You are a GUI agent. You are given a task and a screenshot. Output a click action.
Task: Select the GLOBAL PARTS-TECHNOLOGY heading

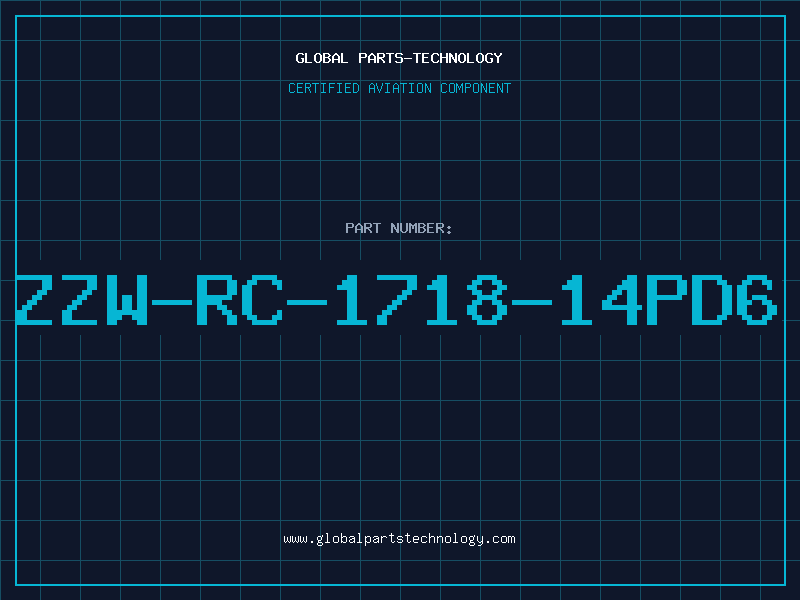tap(399, 58)
